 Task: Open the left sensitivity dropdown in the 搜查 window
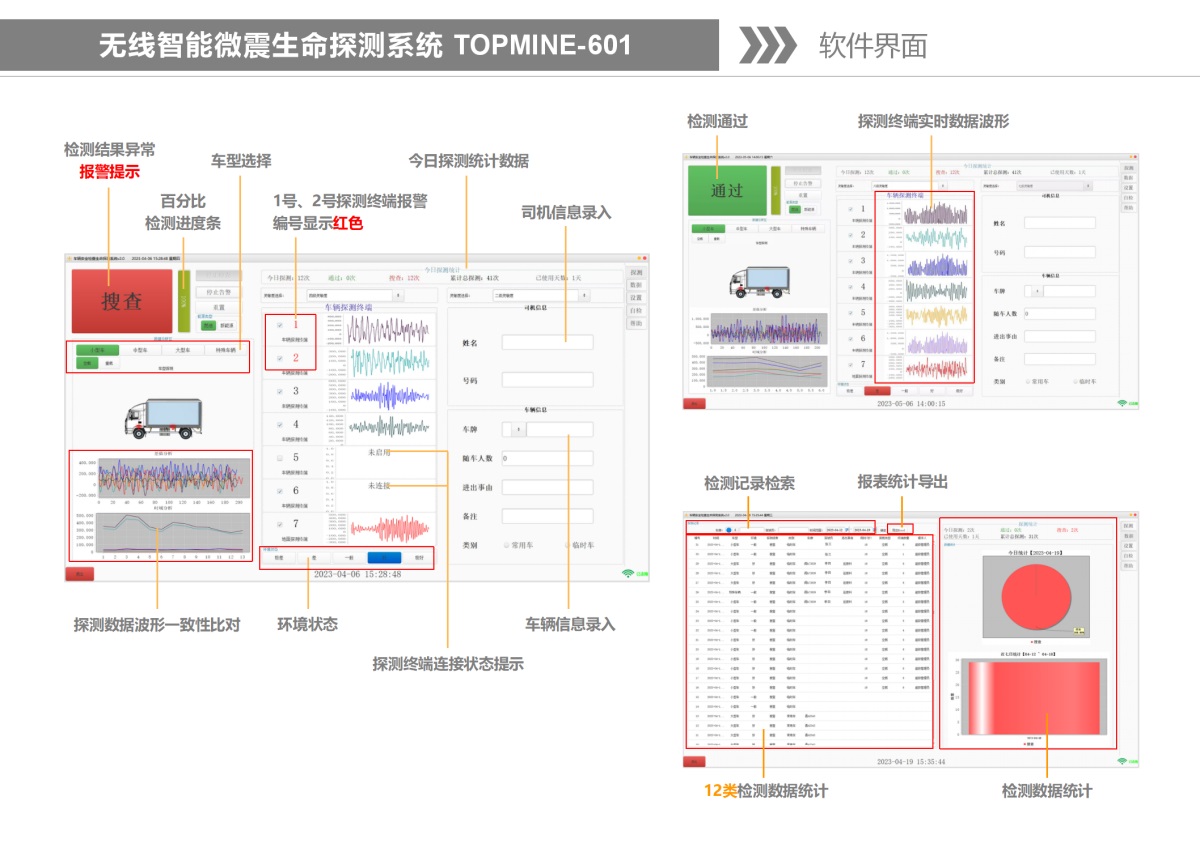pos(355,295)
